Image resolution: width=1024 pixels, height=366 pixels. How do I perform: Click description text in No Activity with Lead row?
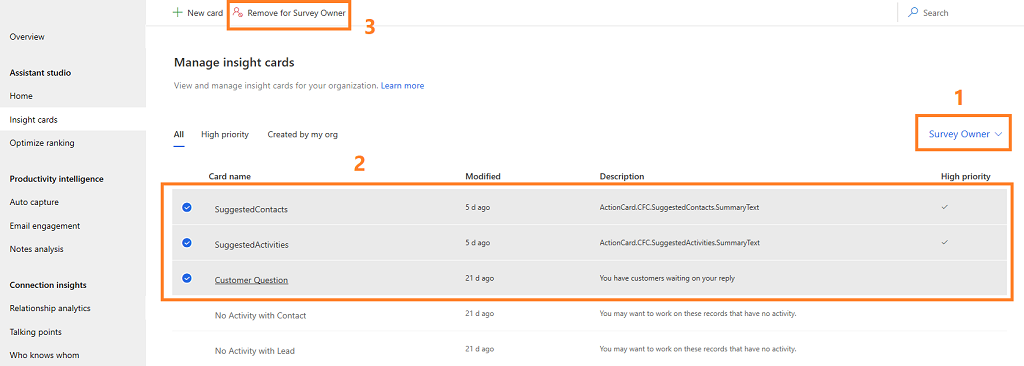point(697,348)
